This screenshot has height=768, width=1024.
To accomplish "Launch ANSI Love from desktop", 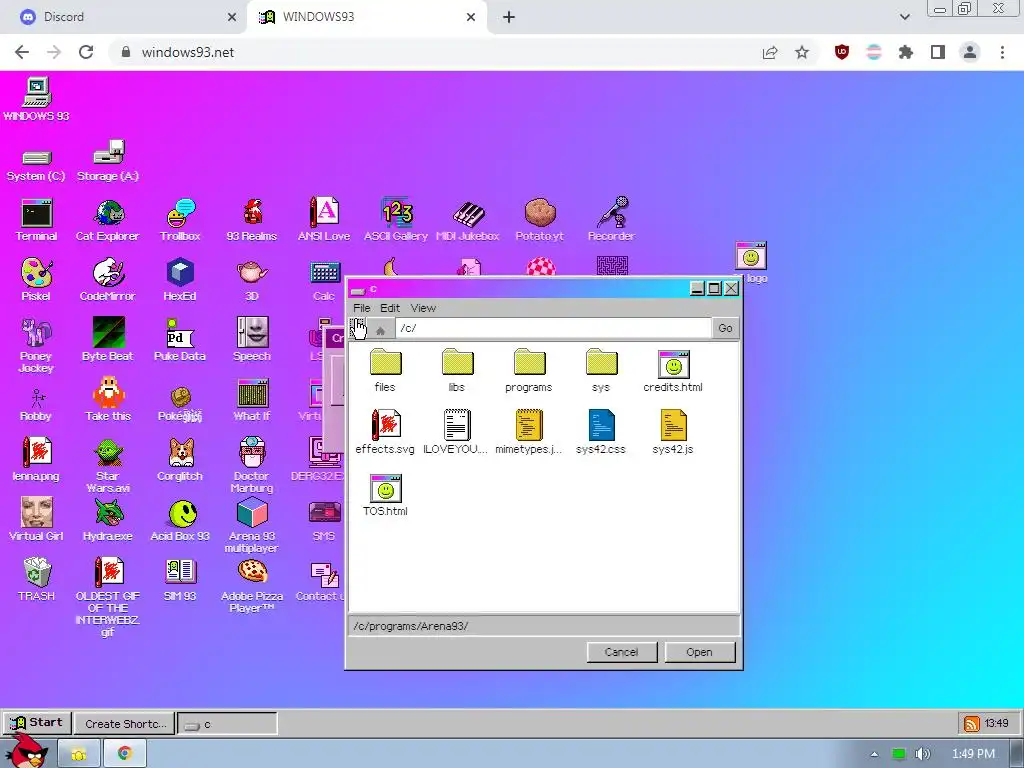I will tap(324, 220).
